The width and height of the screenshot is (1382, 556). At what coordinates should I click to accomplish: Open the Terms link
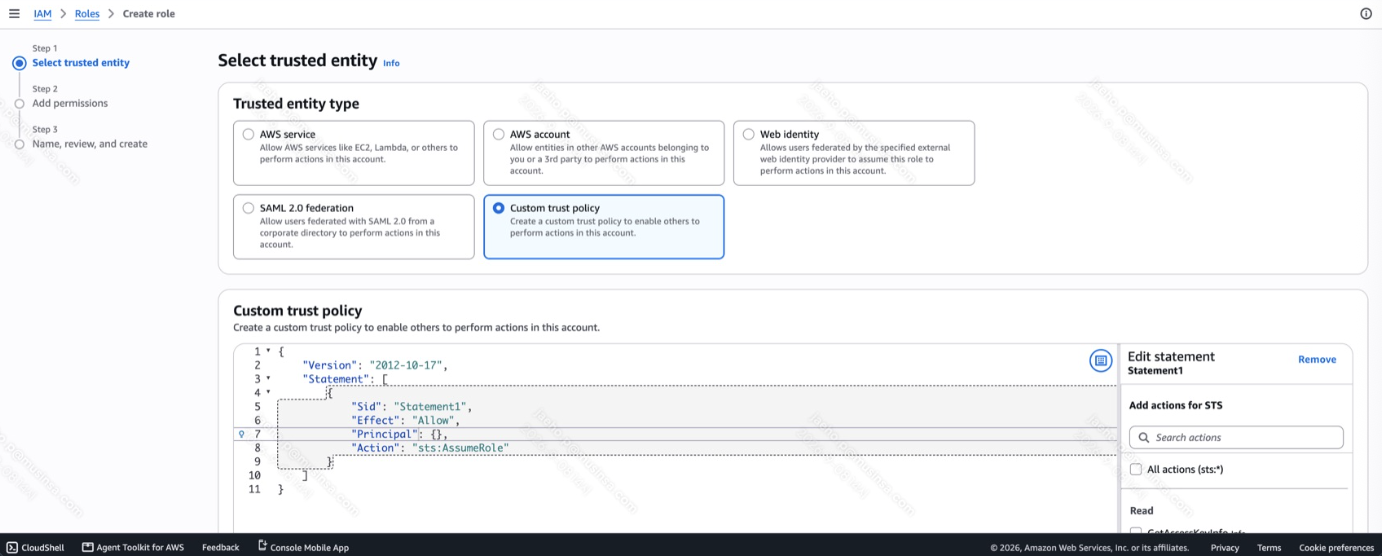1269,547
